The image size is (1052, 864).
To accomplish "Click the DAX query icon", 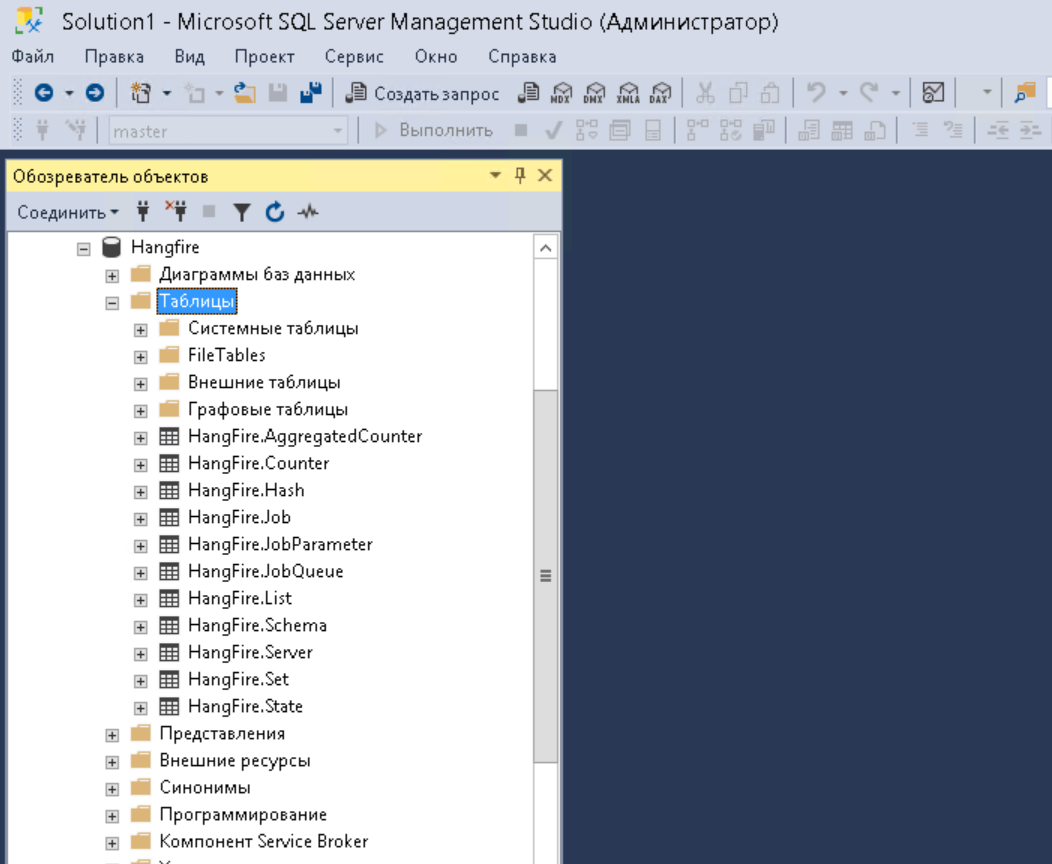I will 660,93.
